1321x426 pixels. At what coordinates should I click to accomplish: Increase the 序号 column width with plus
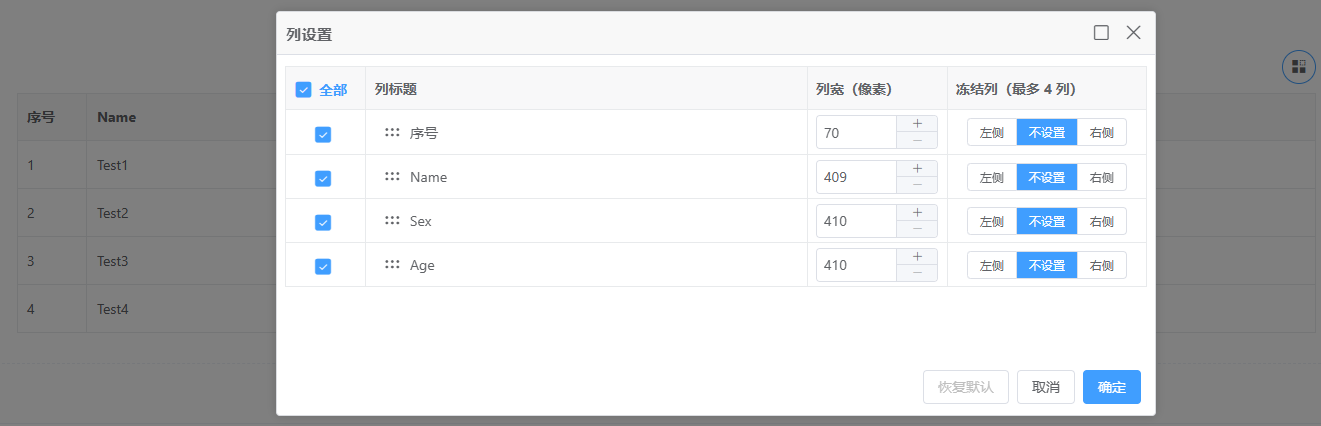(917, 124)
